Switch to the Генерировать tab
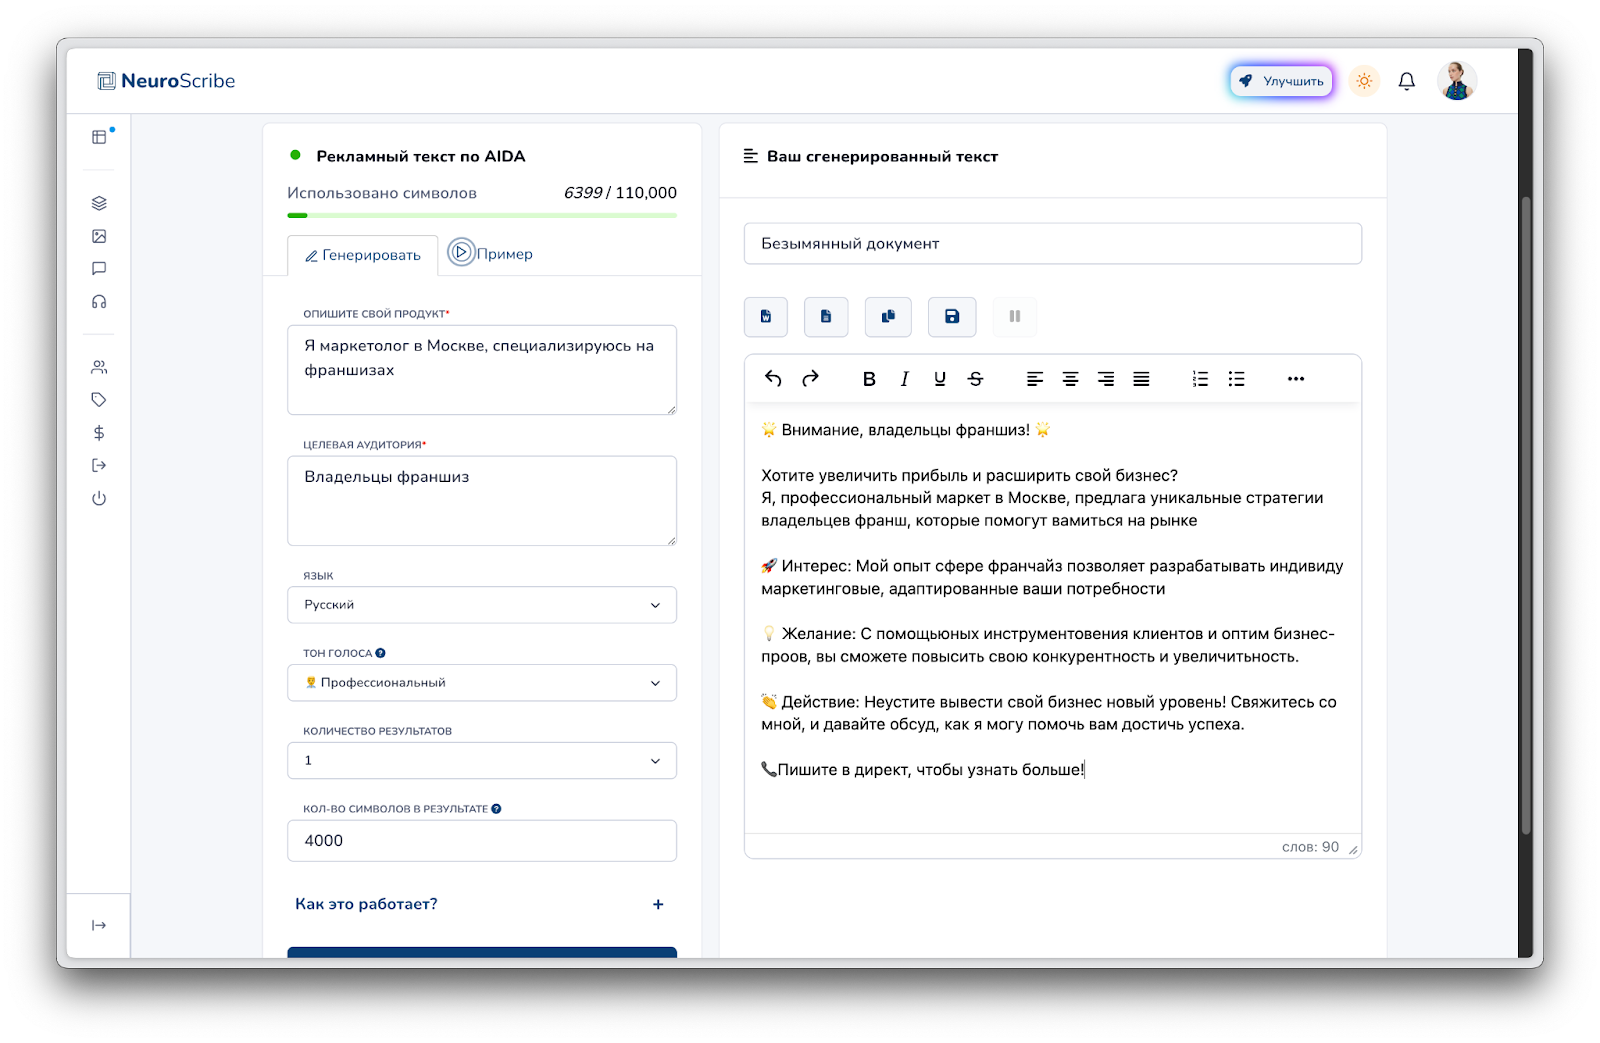Viewport: 1600px width, 1043px height. click(362, 255)
